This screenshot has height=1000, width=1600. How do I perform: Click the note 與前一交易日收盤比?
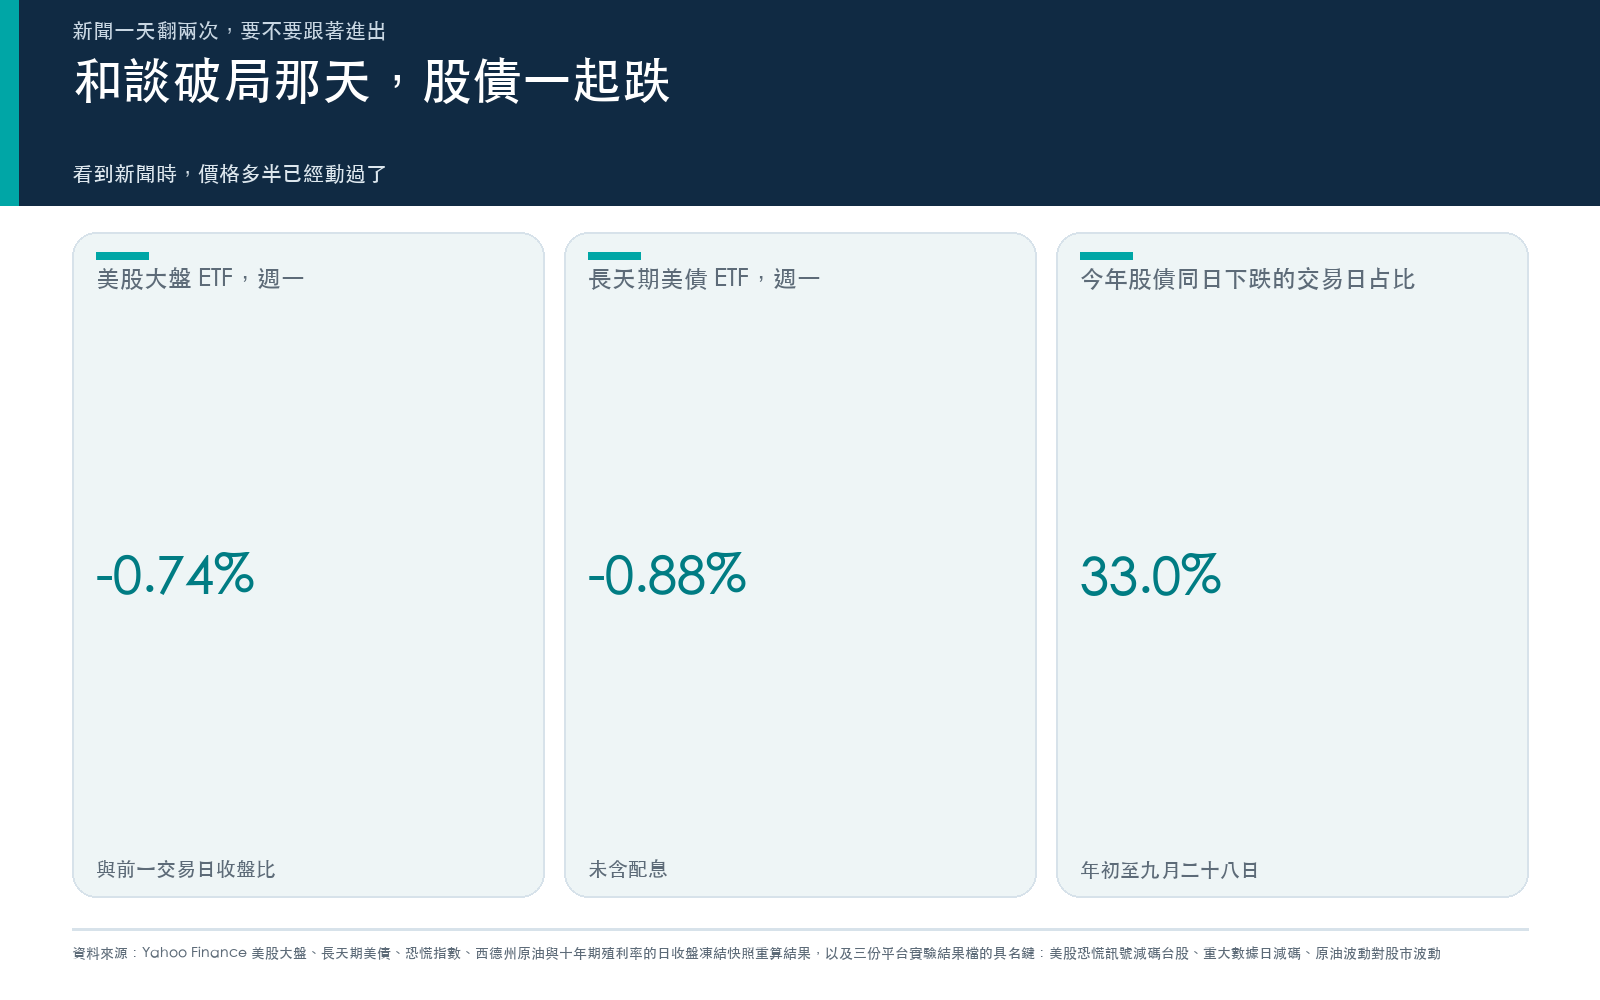[186, 869]
